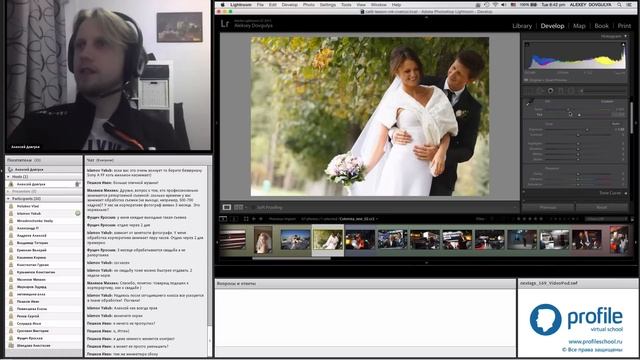The height and width of the screenshot is (360, 640).
Task: Expand the Tone Curve panel
Action: (x=626, y=193)
